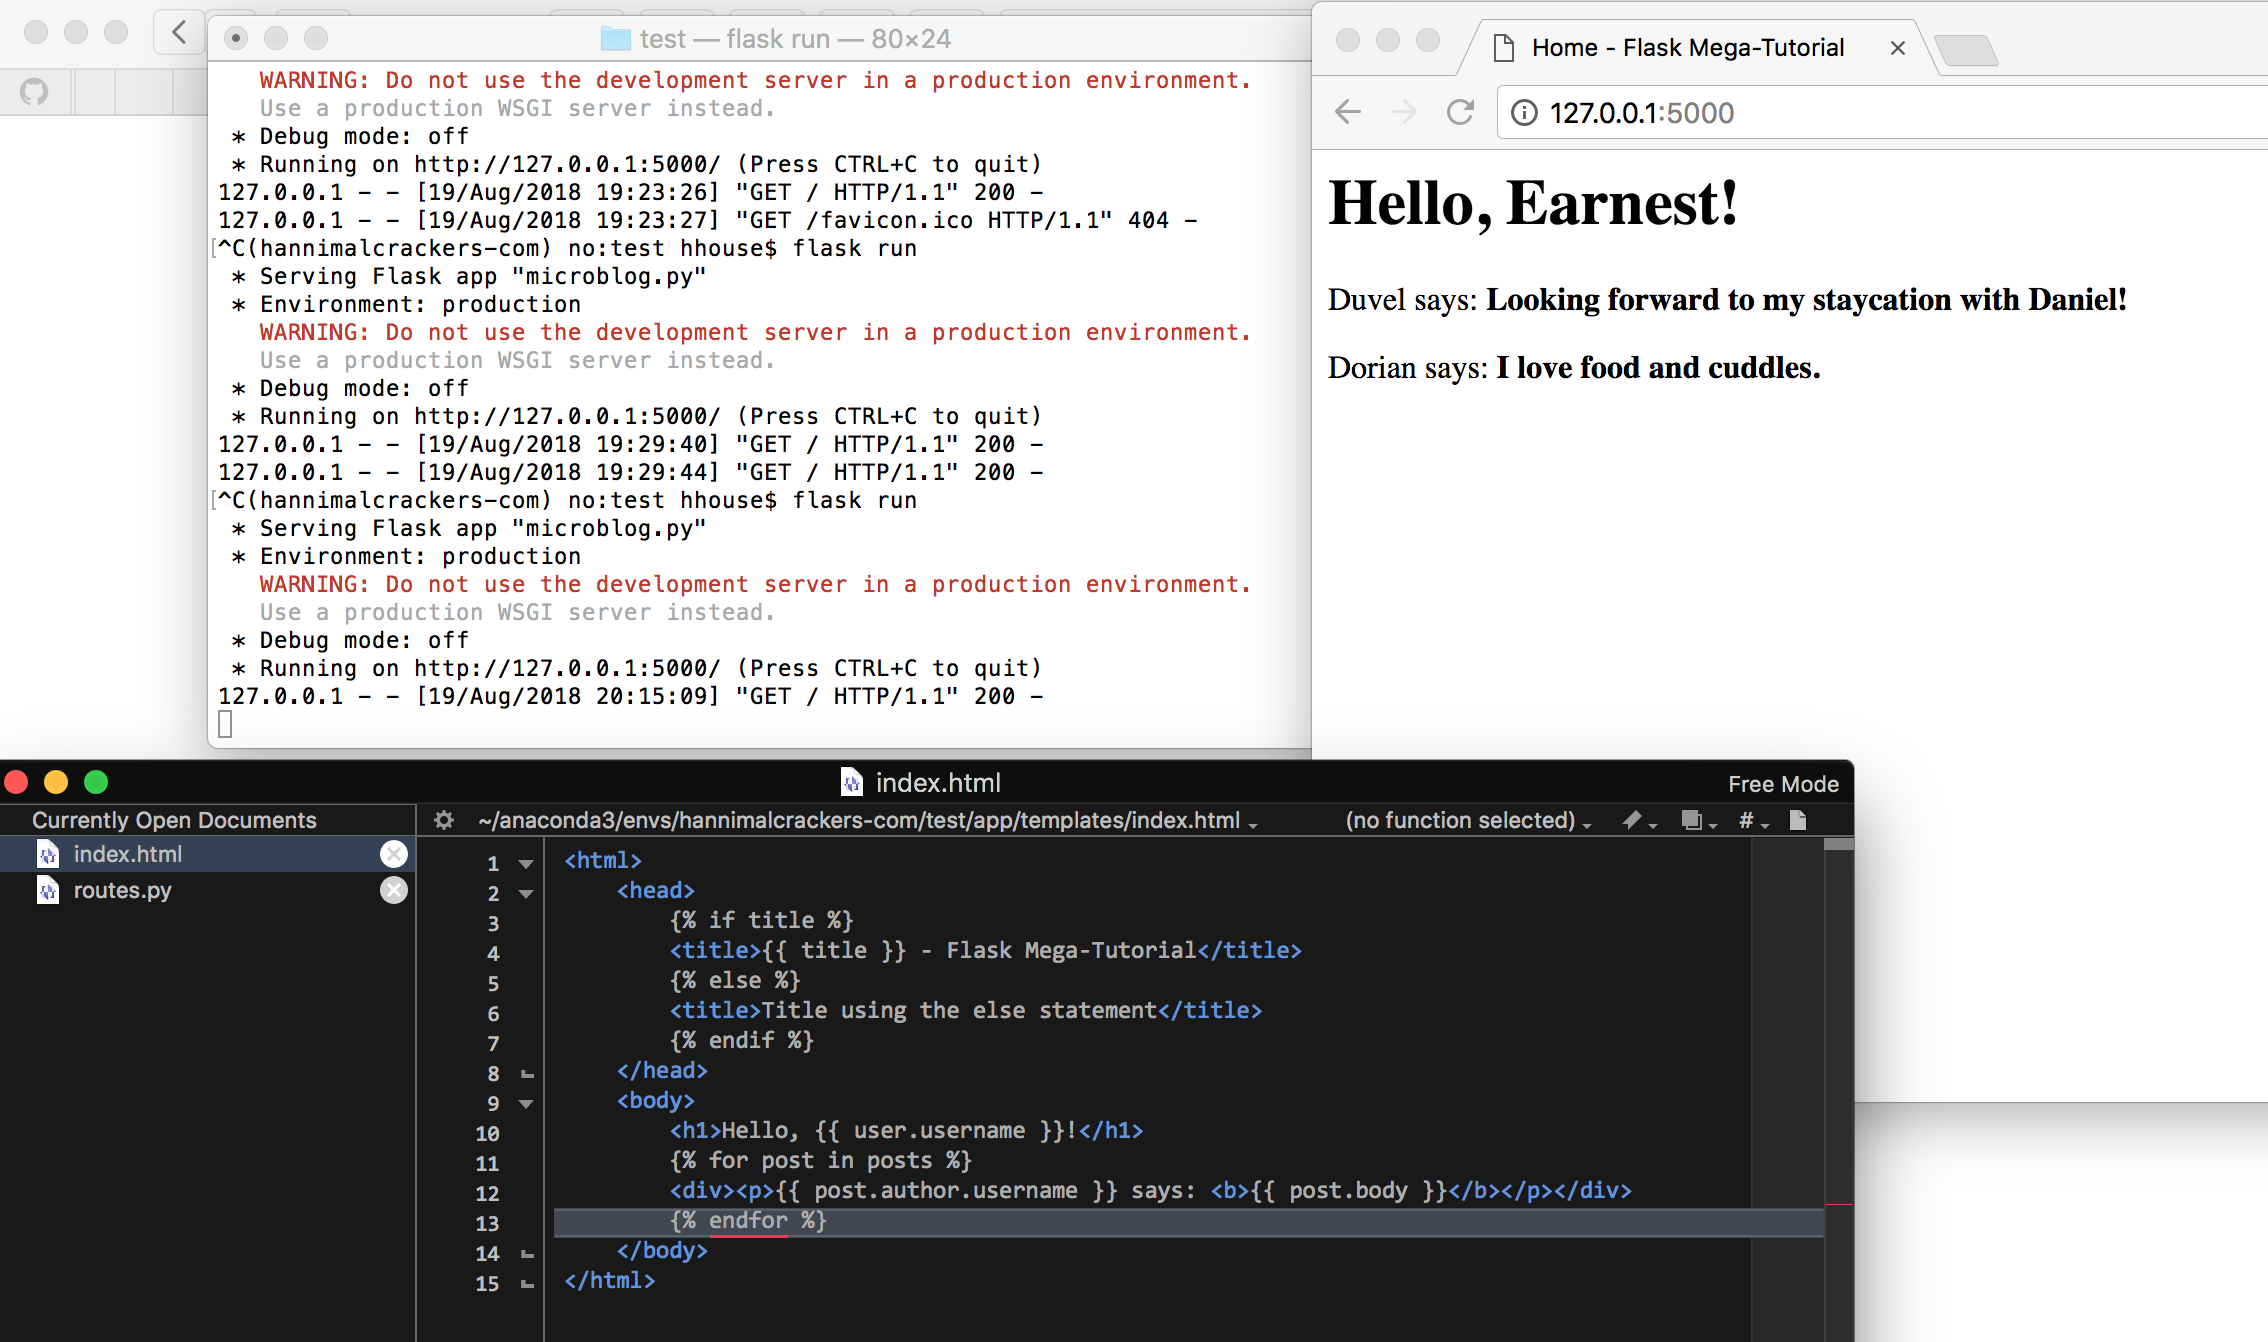The image size is (2268, 1342).
Task: Click the fold end marker on line 15
Action: 527,1285
